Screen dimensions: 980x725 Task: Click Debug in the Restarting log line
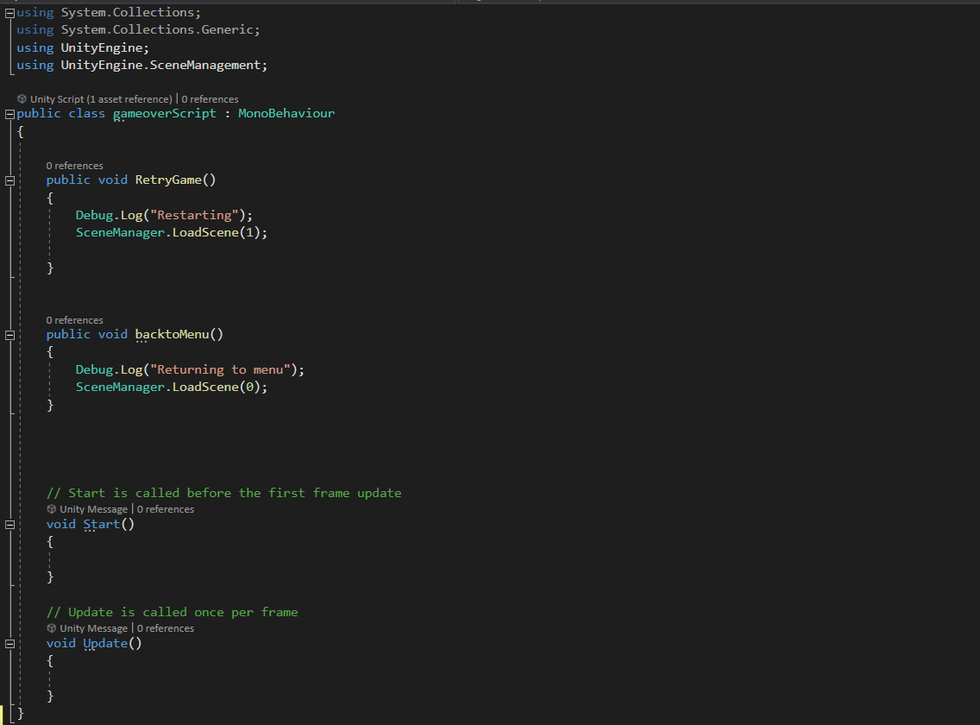pos(94,215)
